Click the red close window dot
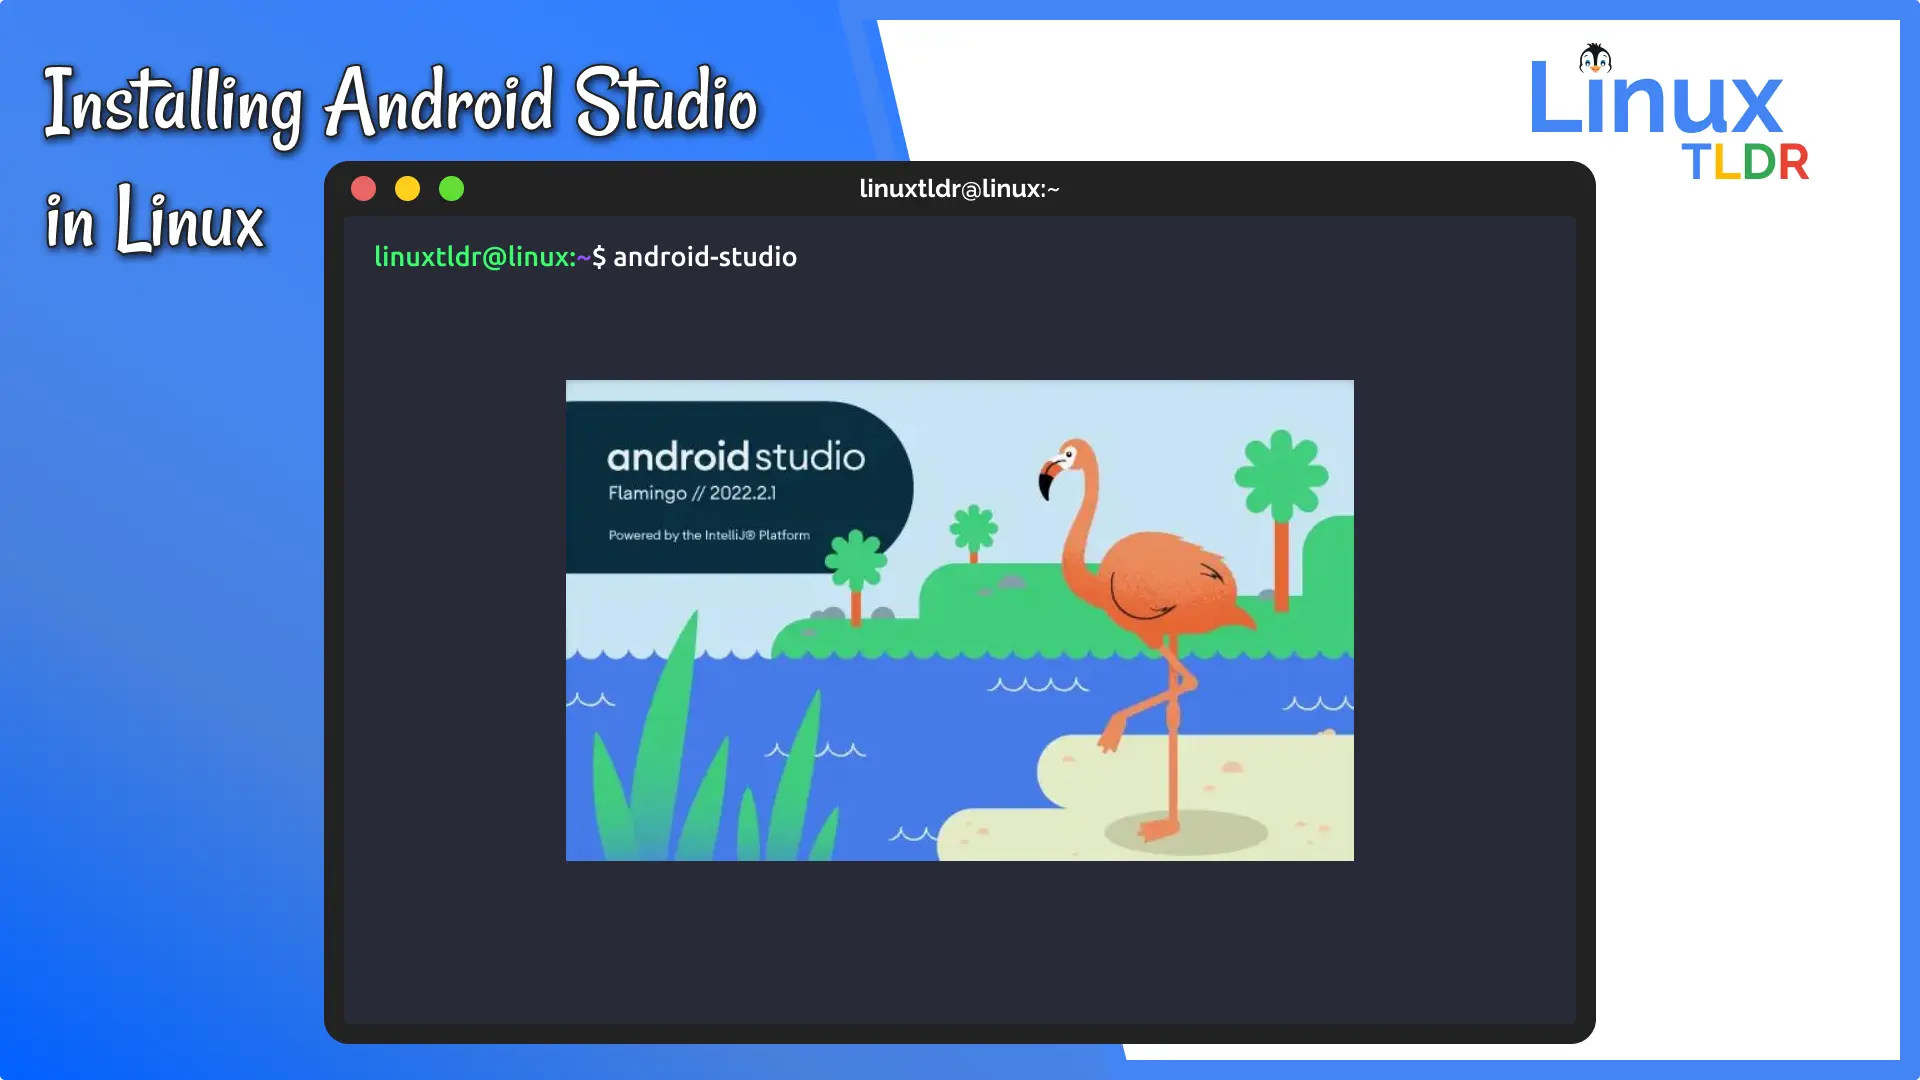 [363, 189]
